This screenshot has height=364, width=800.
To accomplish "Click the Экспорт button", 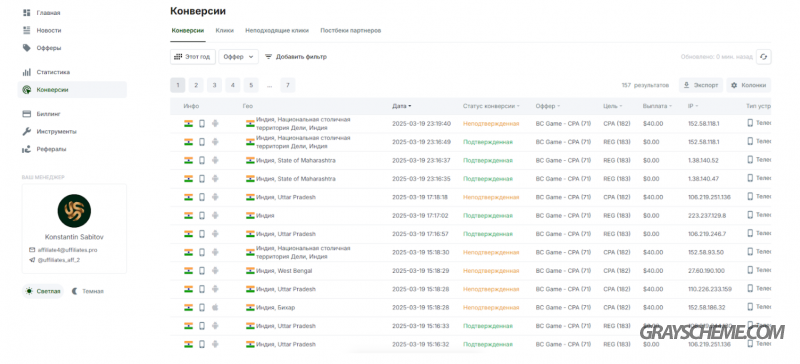I will click(701, 85).
